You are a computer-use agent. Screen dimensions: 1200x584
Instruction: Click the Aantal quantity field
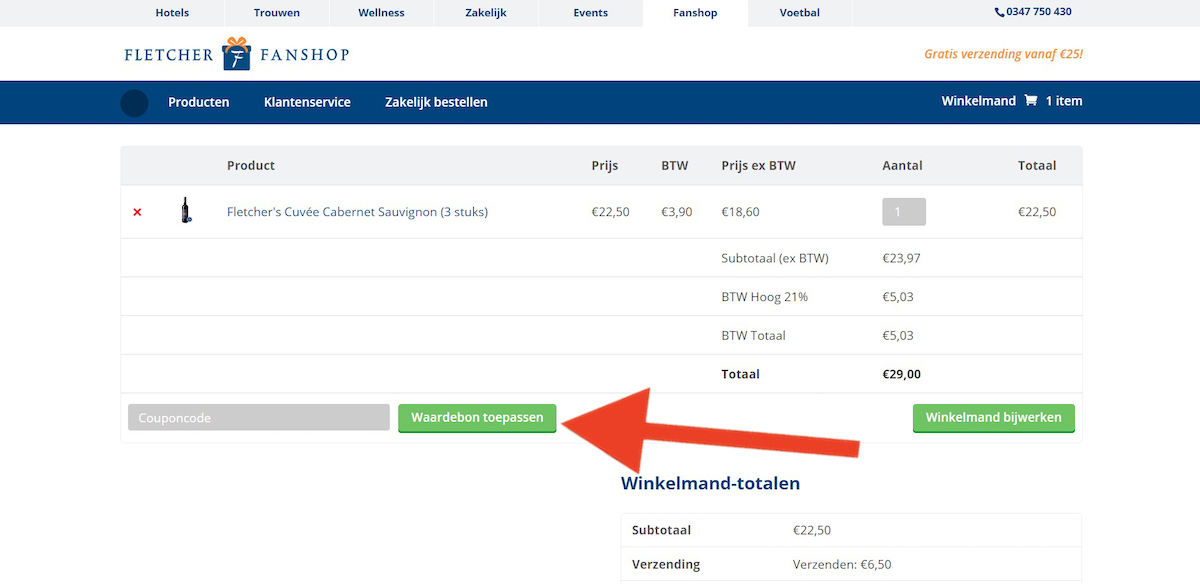(904, 212)
